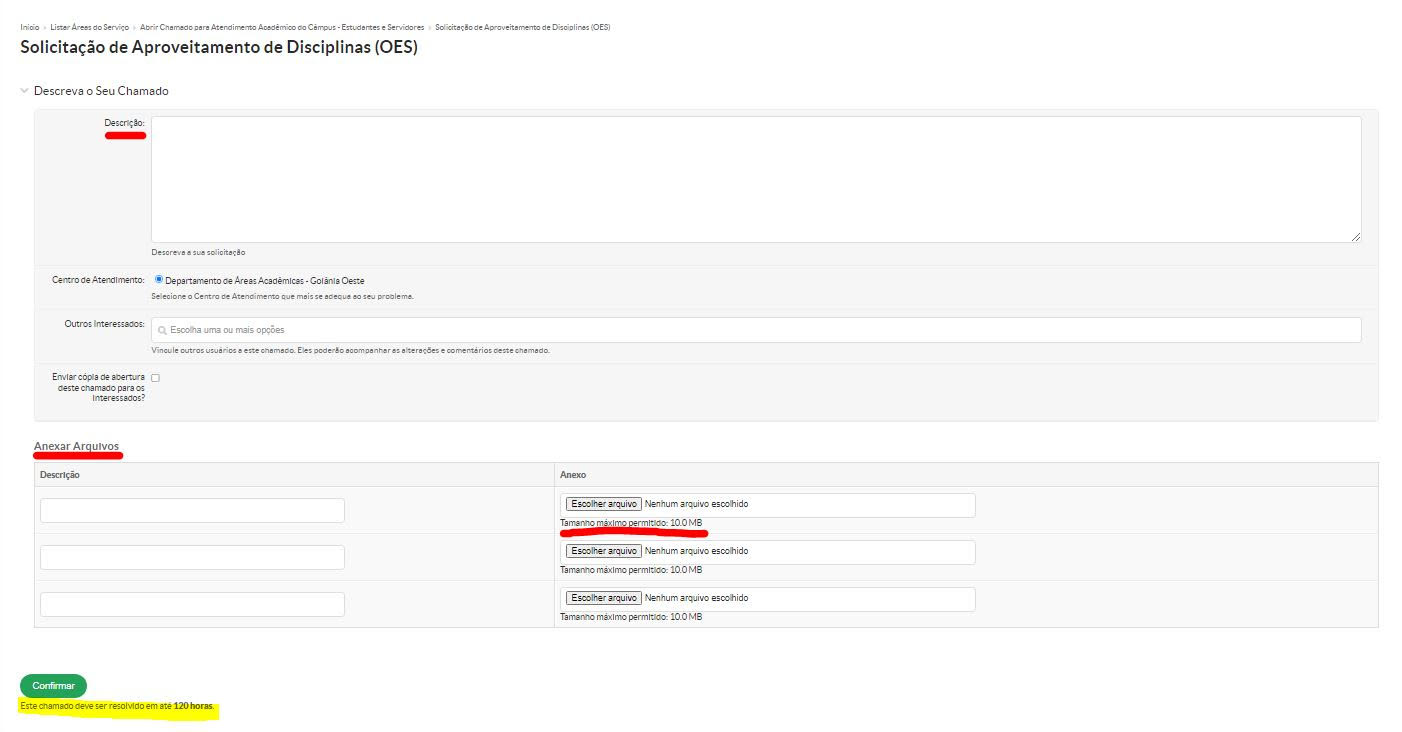The height and width of the screenshot is (732, 1402).
Task: Click inside the large Descrição text area
Action: (x=755, y=179)
